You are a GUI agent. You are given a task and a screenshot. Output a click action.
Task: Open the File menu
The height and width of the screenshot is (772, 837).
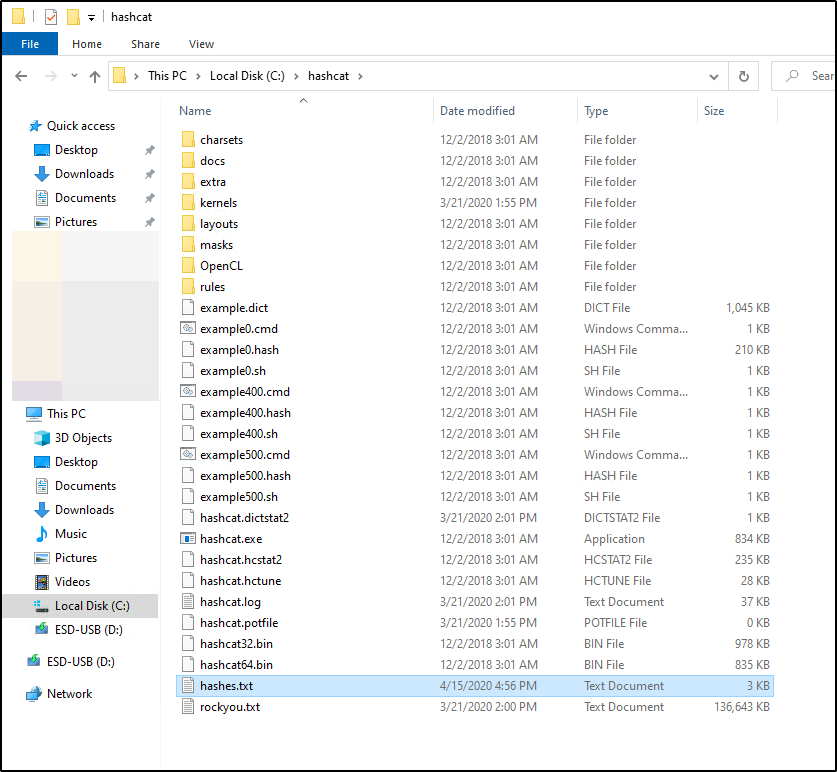pyautogui.click(x=30, y=44)
